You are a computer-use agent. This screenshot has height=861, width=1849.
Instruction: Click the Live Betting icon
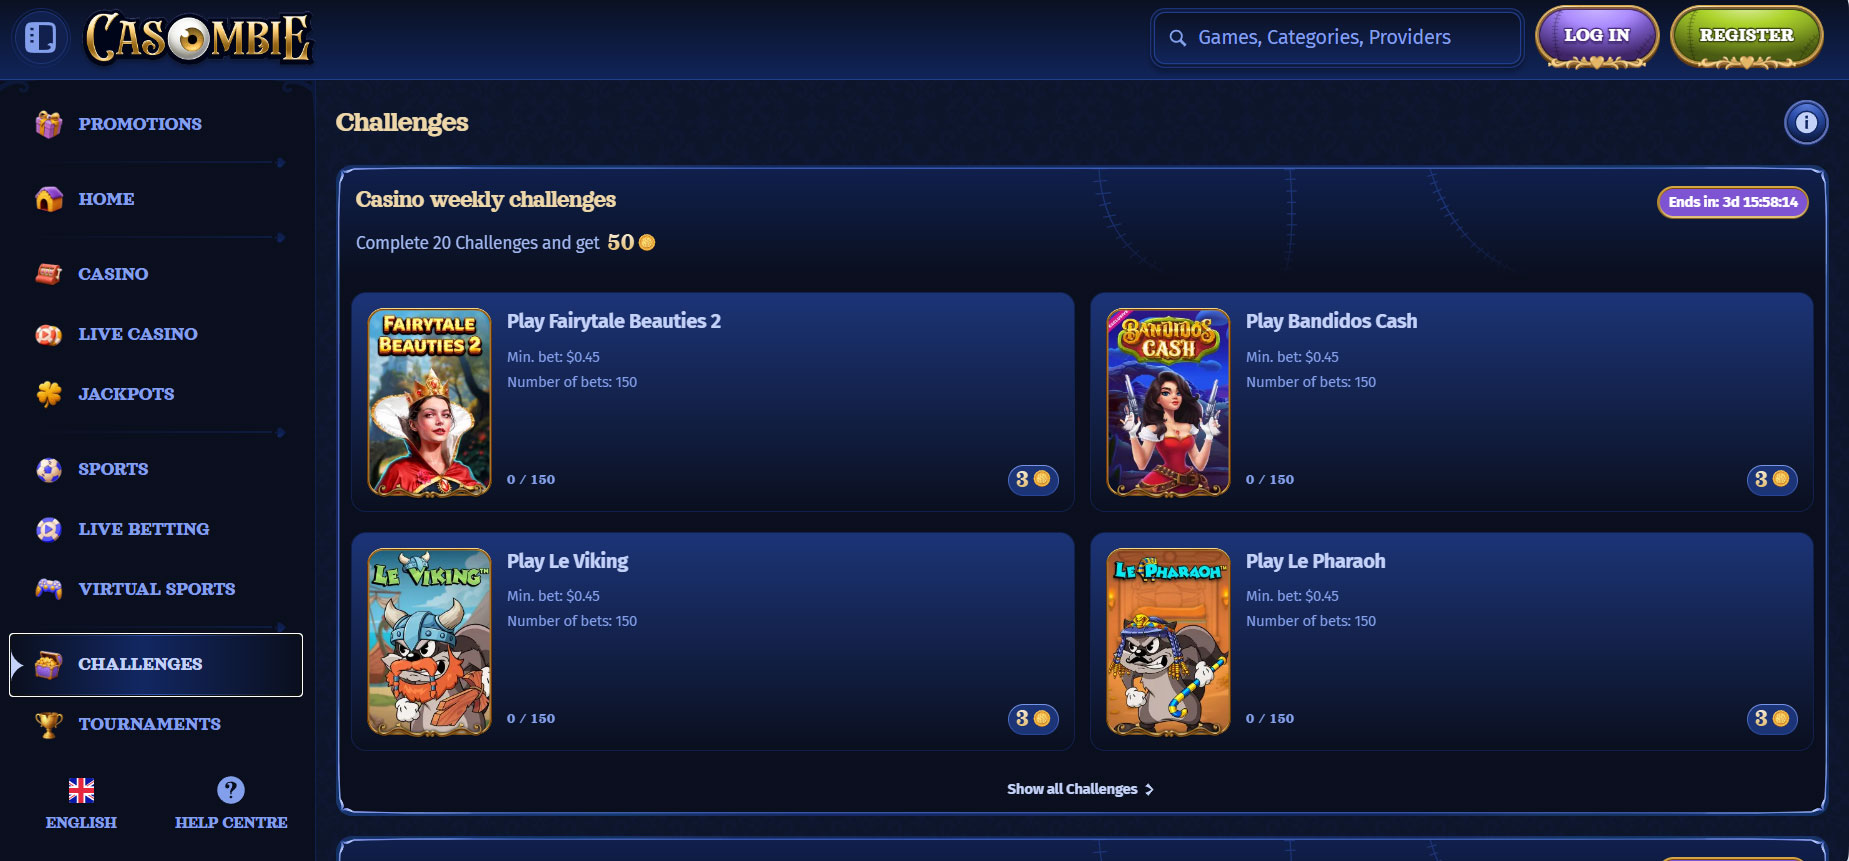pyautogui.click(x=49, y=529)
